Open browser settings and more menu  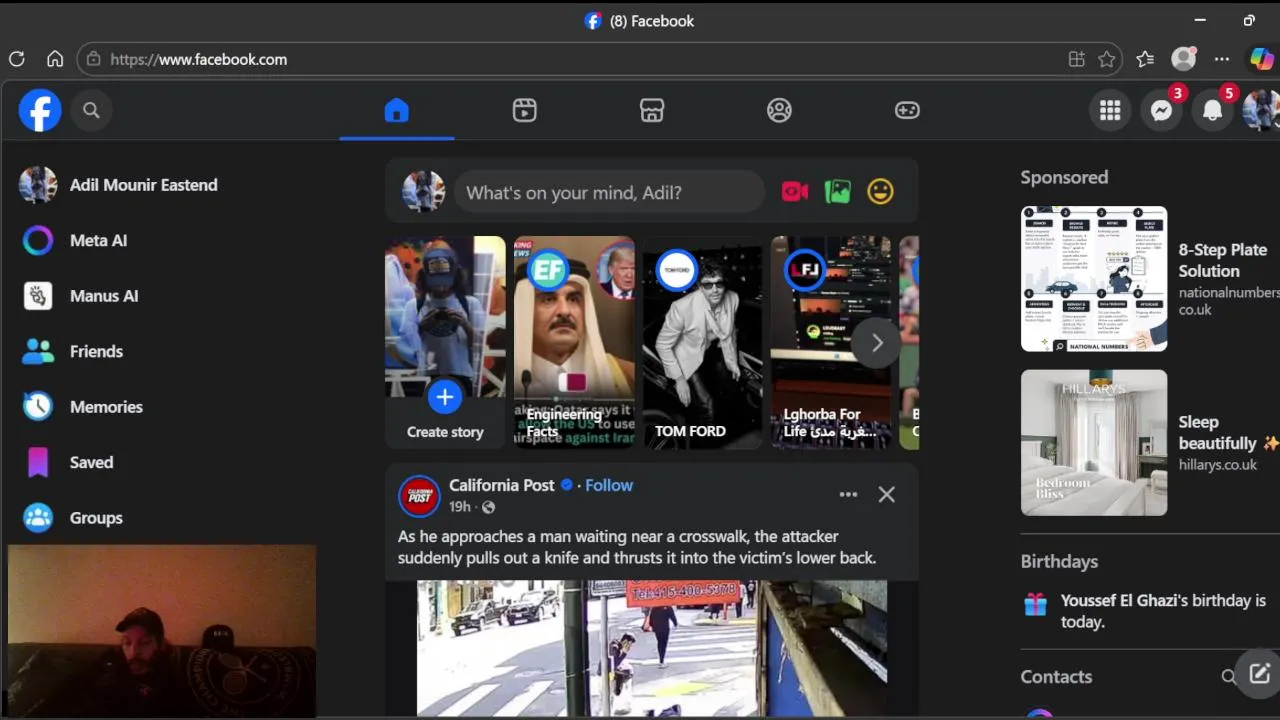click(1222, 59)
